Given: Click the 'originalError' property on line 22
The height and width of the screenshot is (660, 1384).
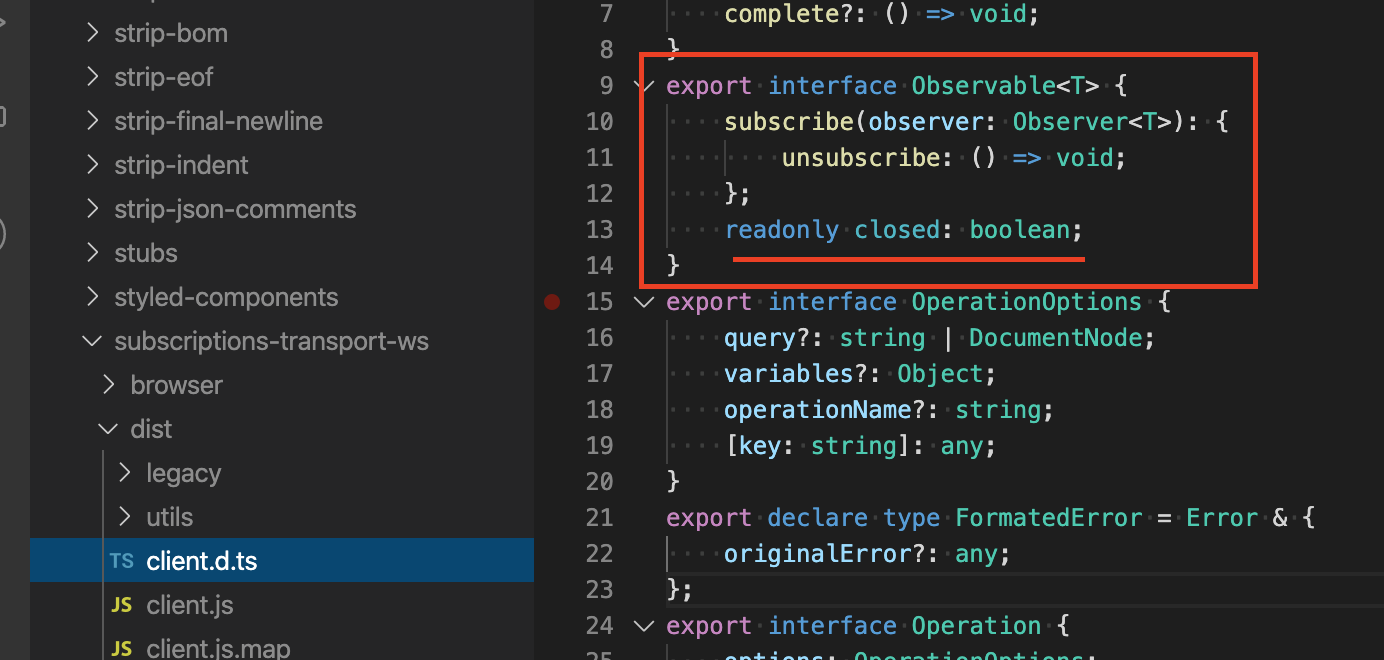Looking at the screenshot, I should pos(818,554).
